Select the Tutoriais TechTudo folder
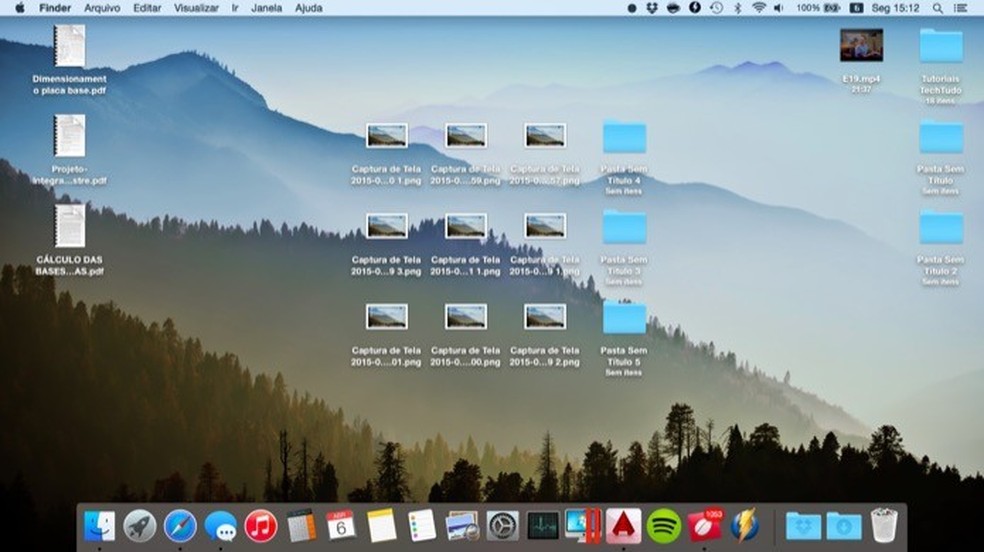 point(941,45)
